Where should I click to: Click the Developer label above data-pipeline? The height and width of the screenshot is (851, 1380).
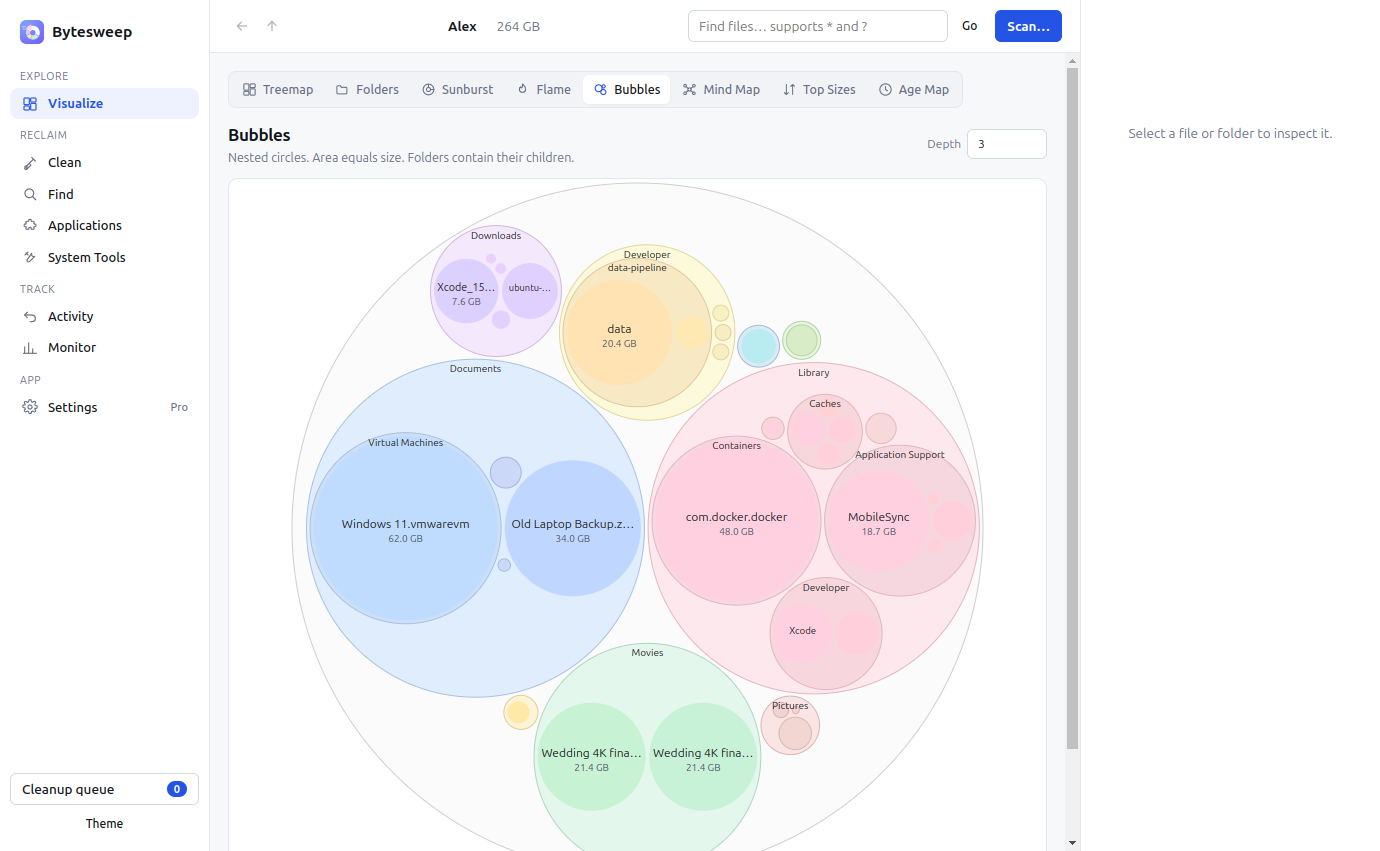(x=647, y=255)
